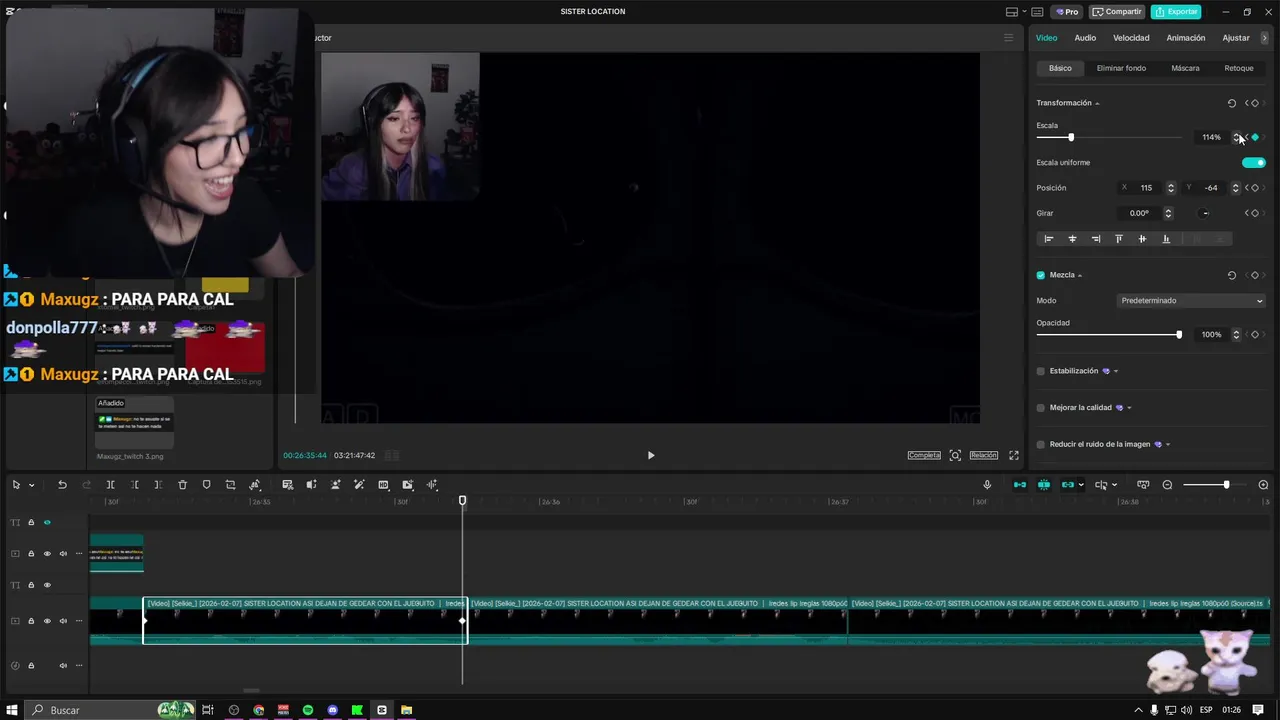Enable Reducir el ruido de la imagen

coord(1041,444)
